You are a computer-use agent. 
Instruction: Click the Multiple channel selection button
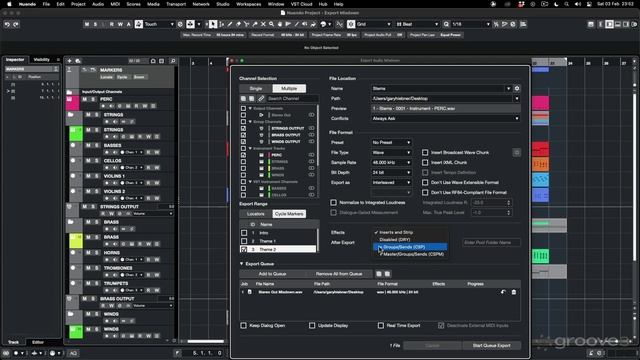point(289,89)
